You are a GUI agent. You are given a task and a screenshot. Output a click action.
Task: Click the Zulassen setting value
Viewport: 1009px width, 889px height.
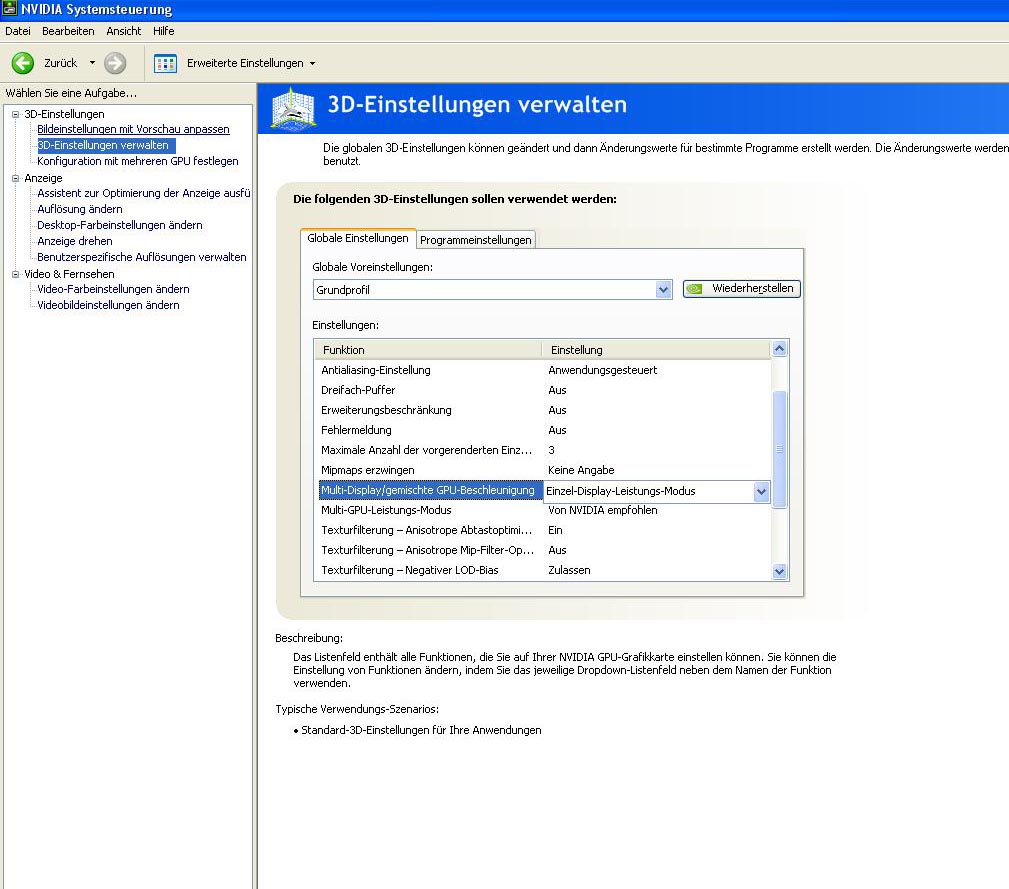click(569, 571)
